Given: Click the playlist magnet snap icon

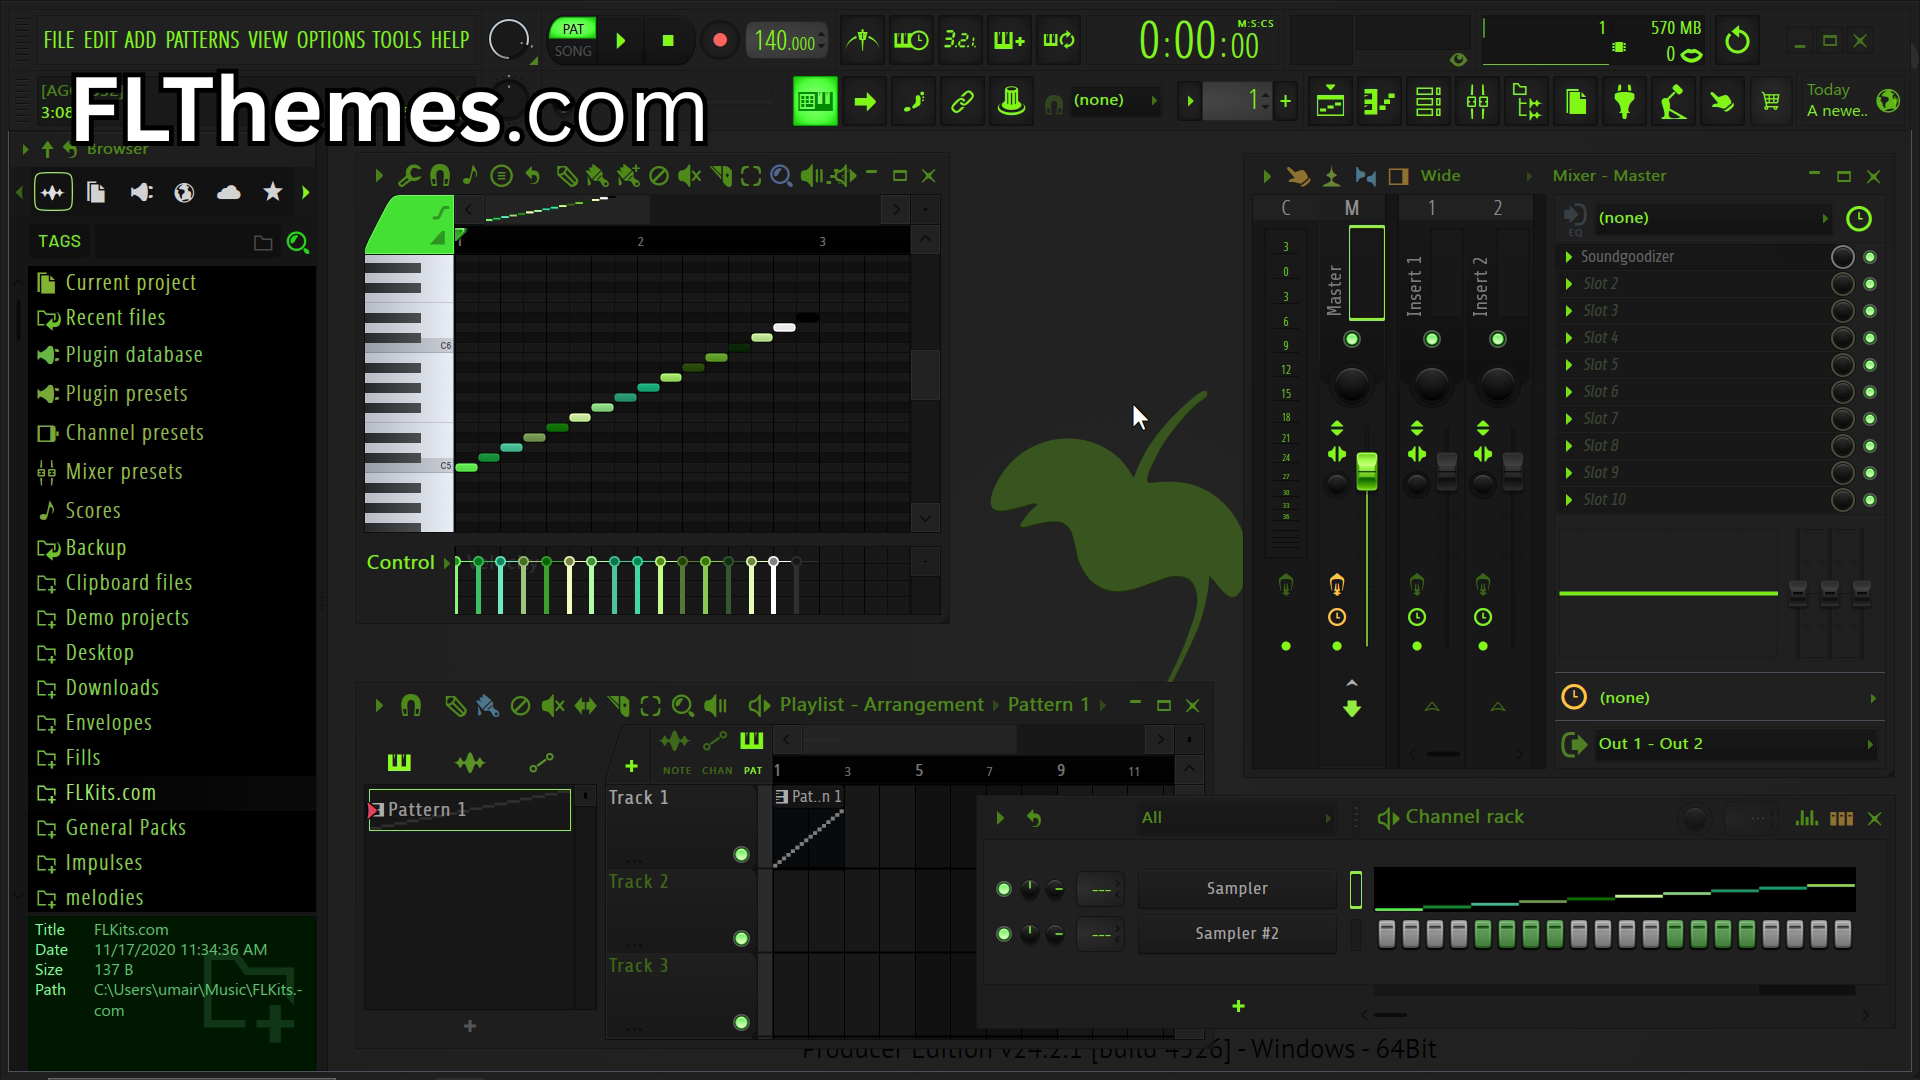Looking at the screenshot, I should click(x=410, y=706).
